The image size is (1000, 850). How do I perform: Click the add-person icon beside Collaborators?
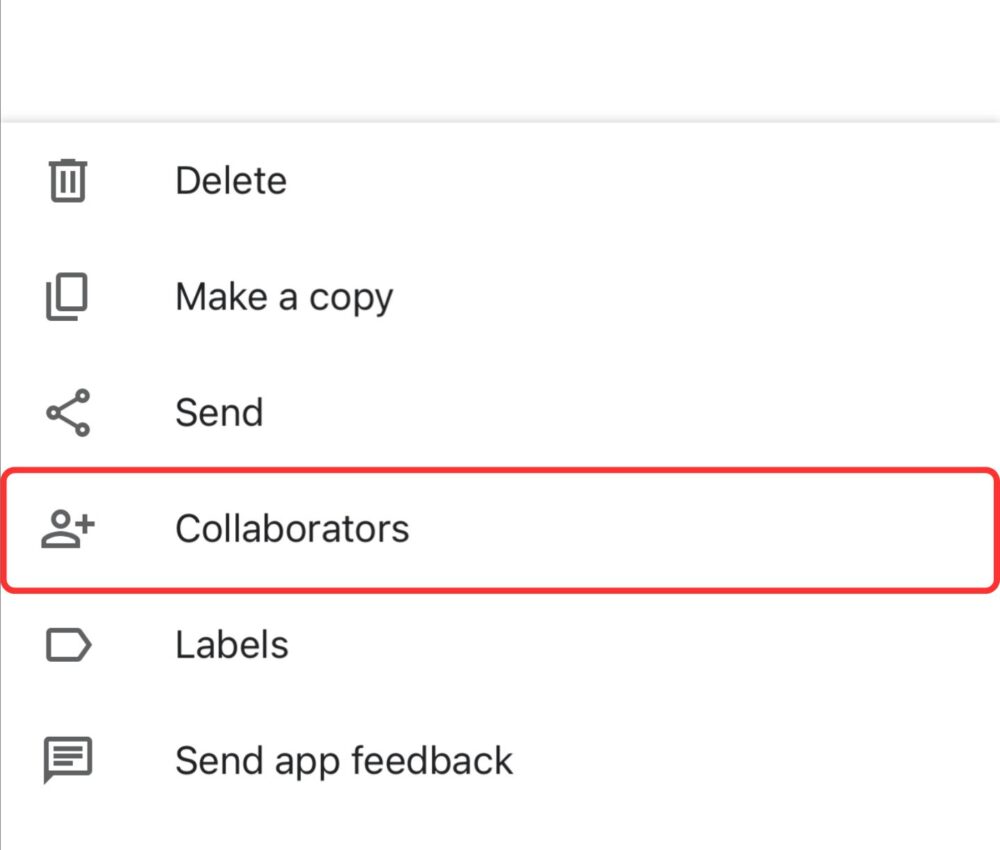65,528
